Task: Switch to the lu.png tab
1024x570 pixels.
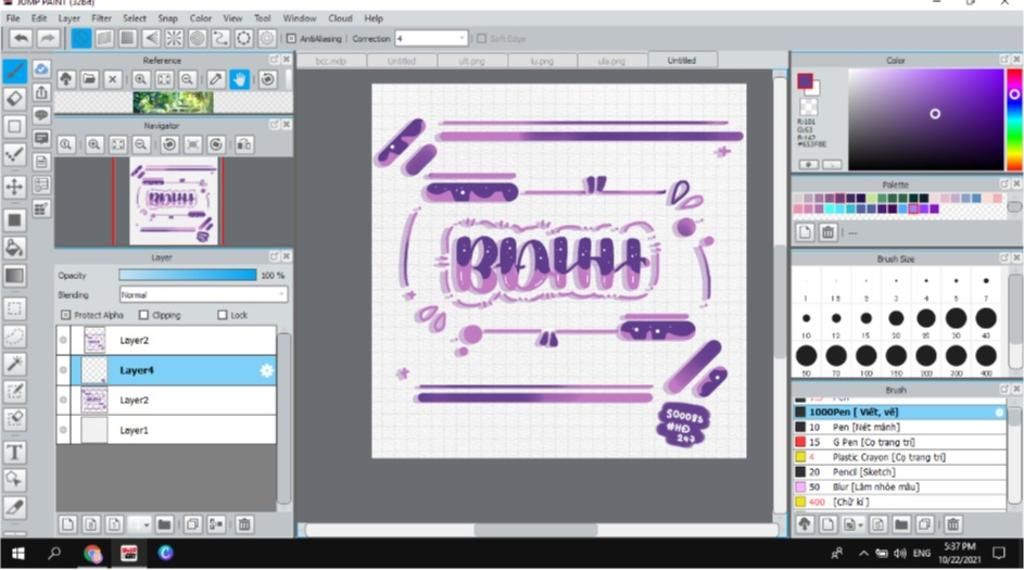Action: [541, 61]
